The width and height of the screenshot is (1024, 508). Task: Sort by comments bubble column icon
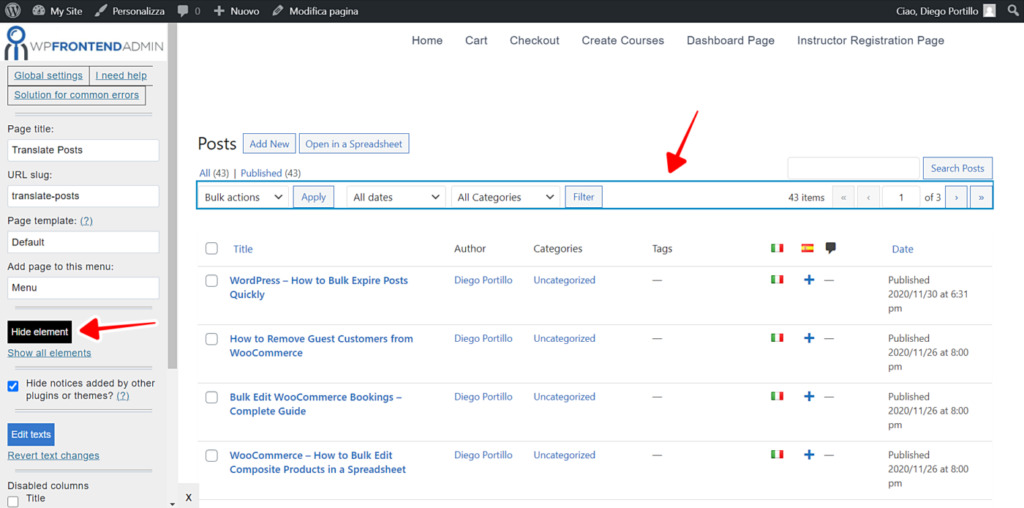(830, 248)
